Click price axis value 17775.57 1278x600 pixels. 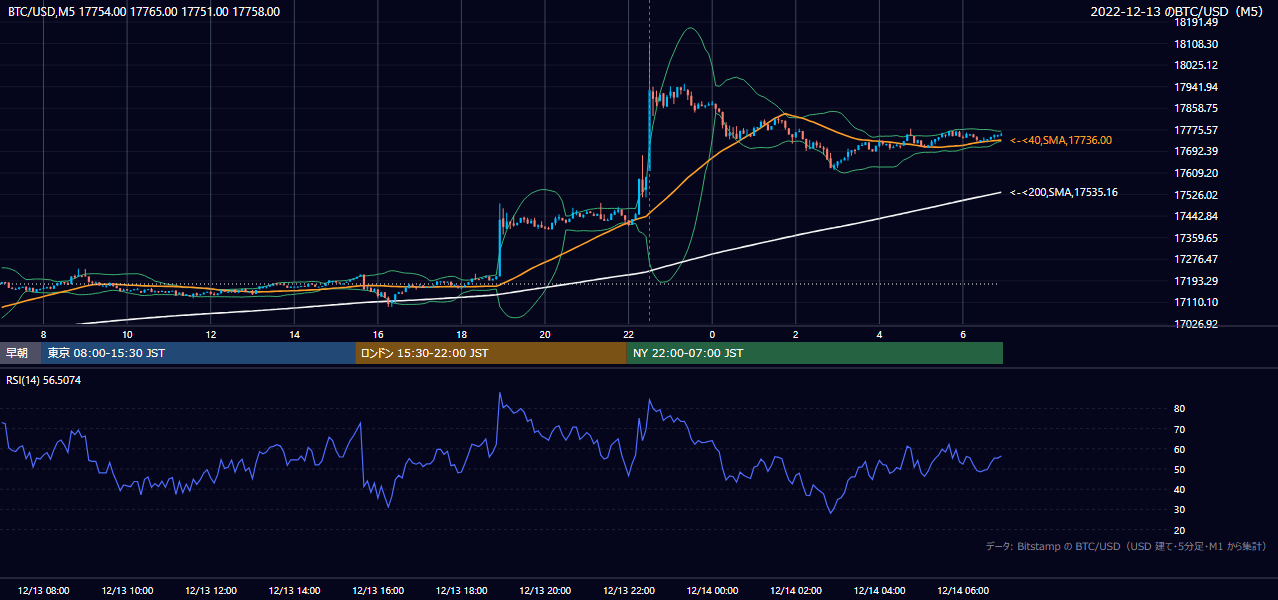[x=1196, y=130]
